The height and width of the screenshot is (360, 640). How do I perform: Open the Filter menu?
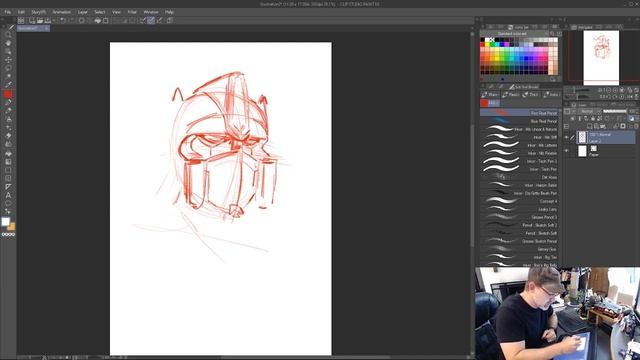coord(132,12)
